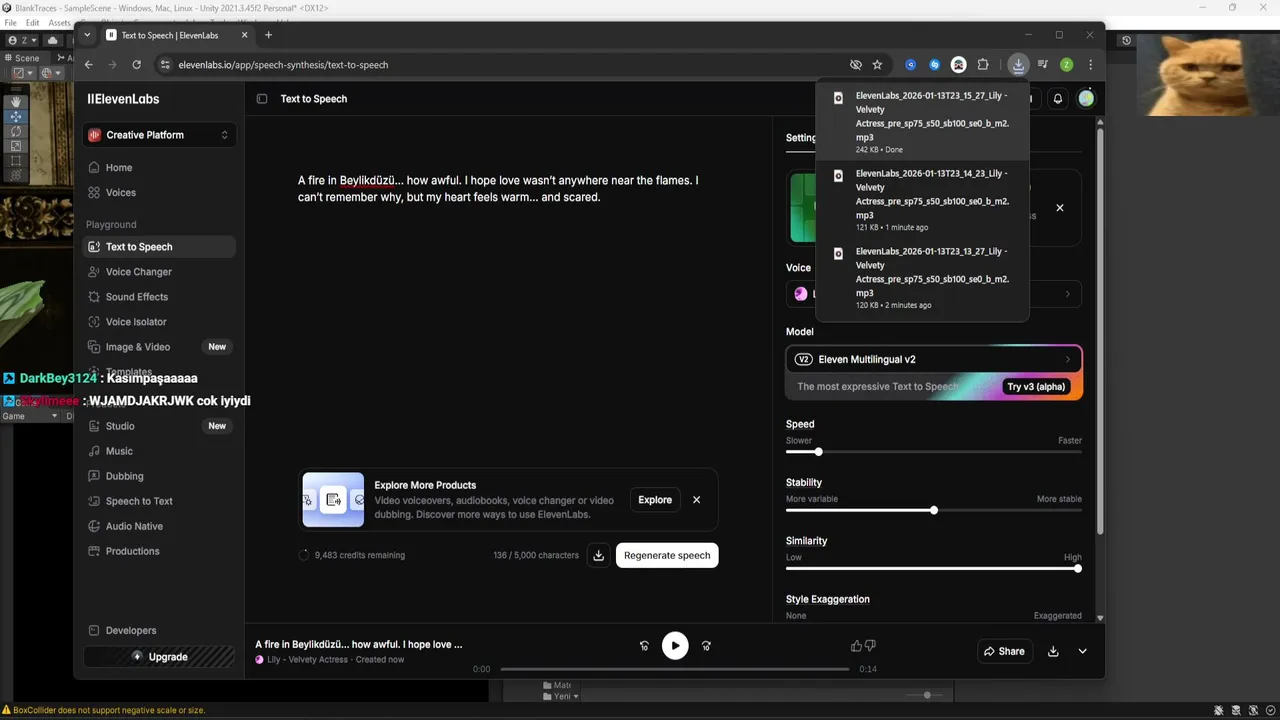
Task: Click the site info icon in address bar
Action: tap(165, 65)
